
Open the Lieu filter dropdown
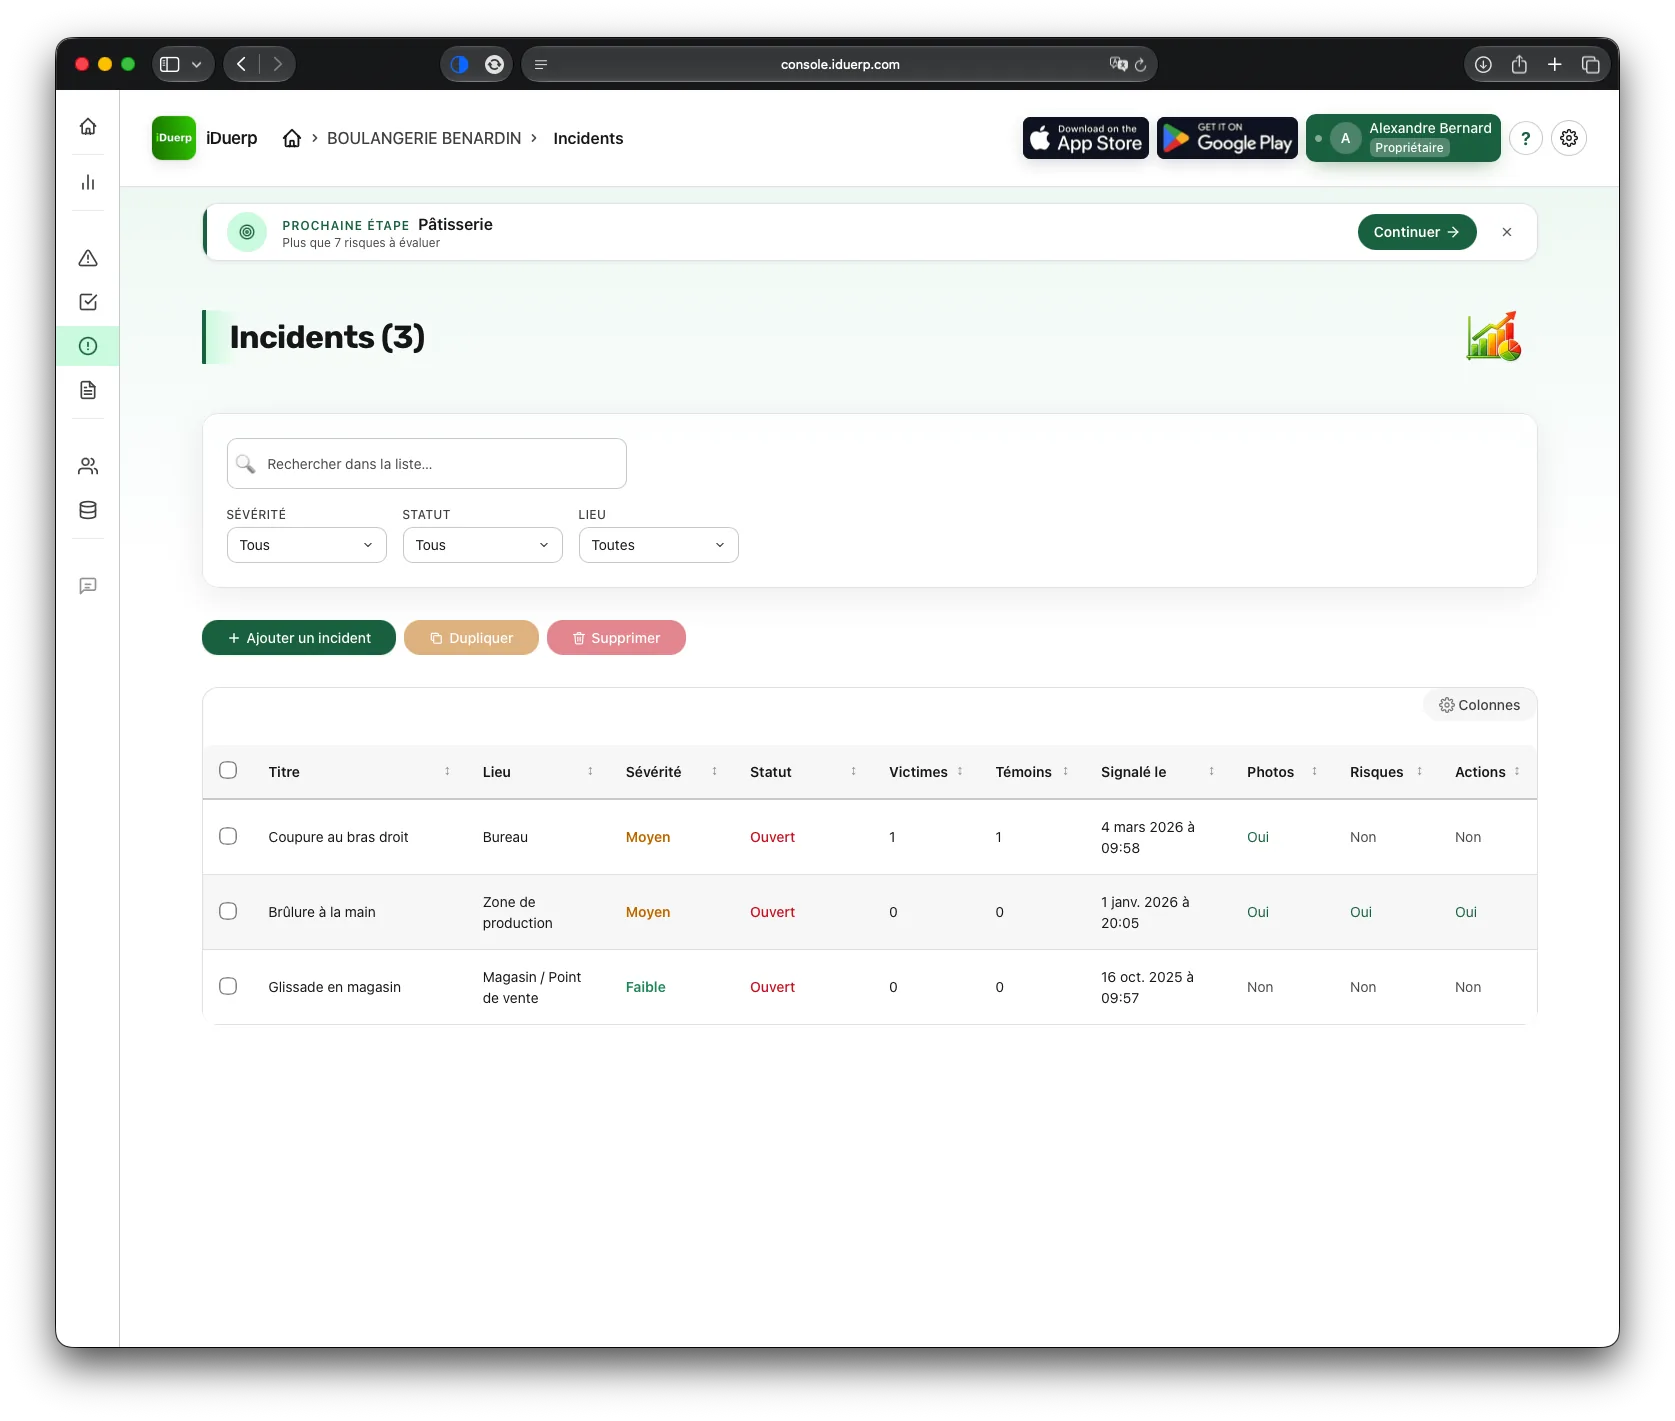pos(658,545)
